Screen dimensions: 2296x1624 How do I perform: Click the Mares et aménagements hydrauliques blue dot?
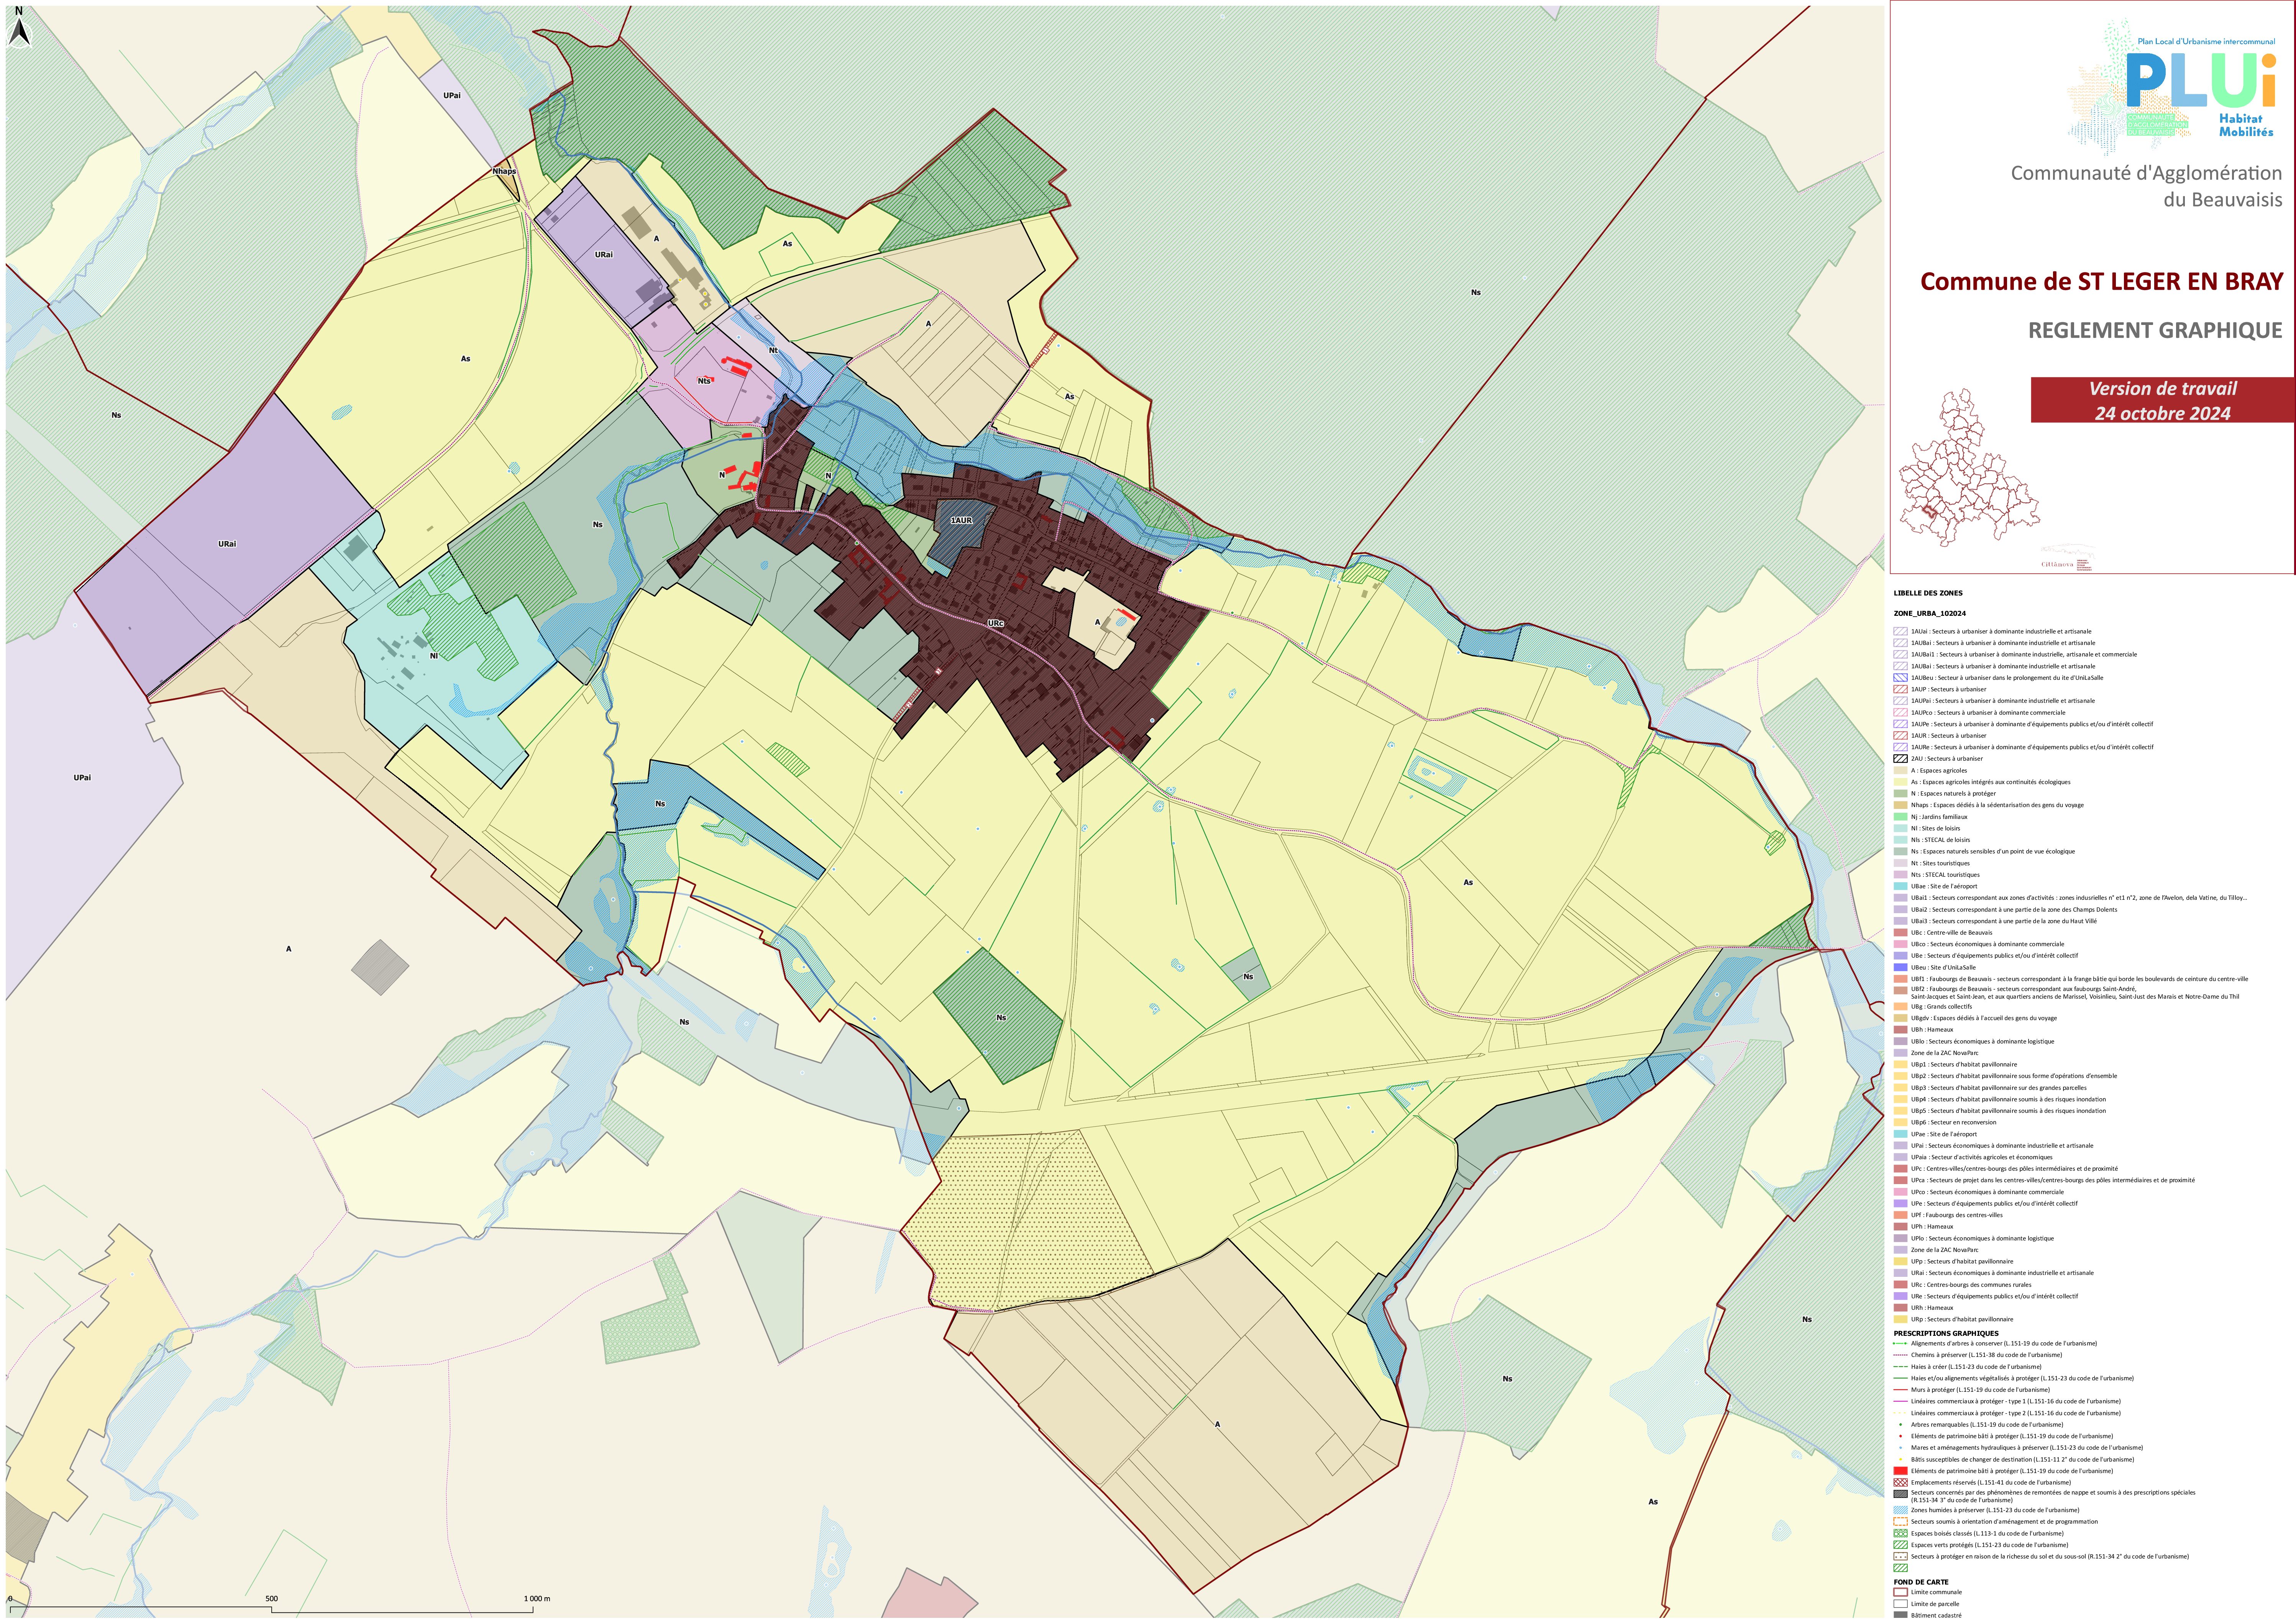pyautogui.click(x=1900, y=1448)
